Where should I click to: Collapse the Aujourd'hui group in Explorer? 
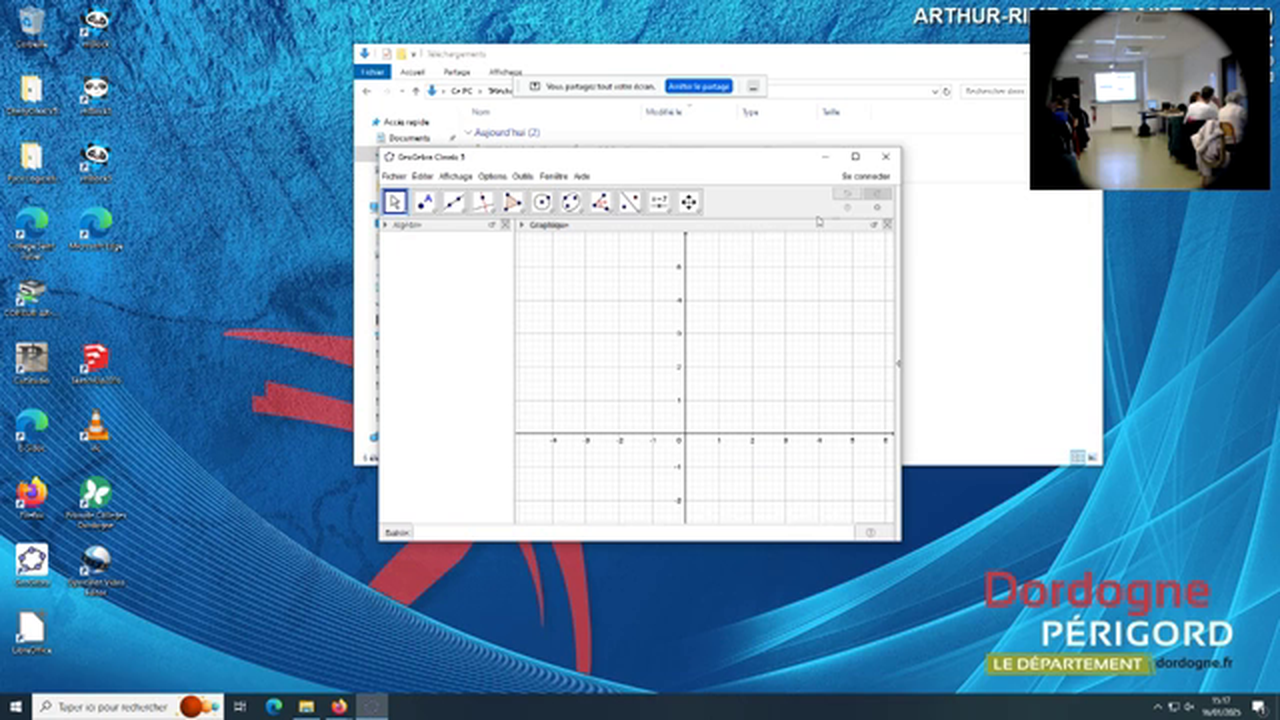click(467, 132)
